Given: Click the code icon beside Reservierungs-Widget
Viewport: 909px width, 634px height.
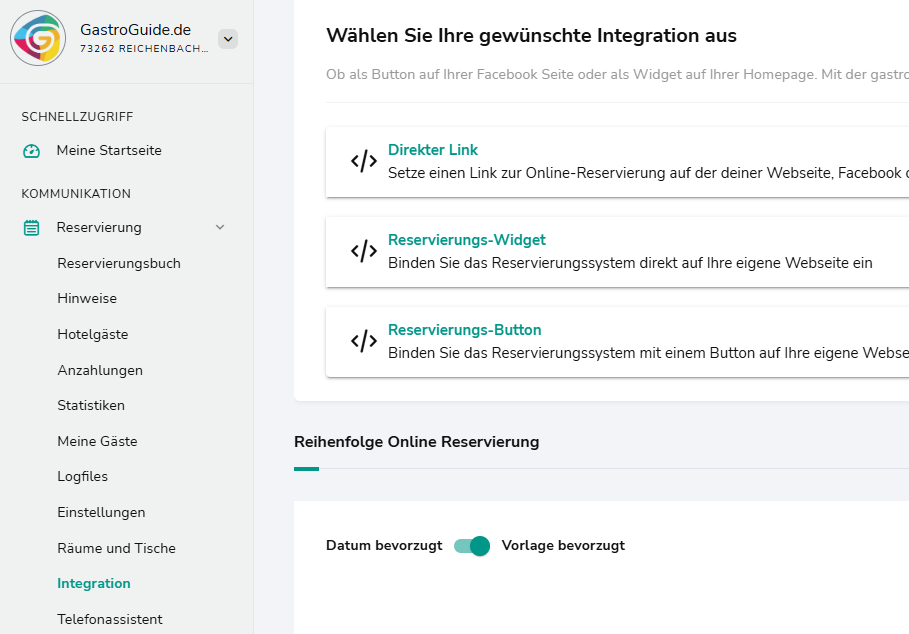Looking at the screenshot, I should 363,251.
